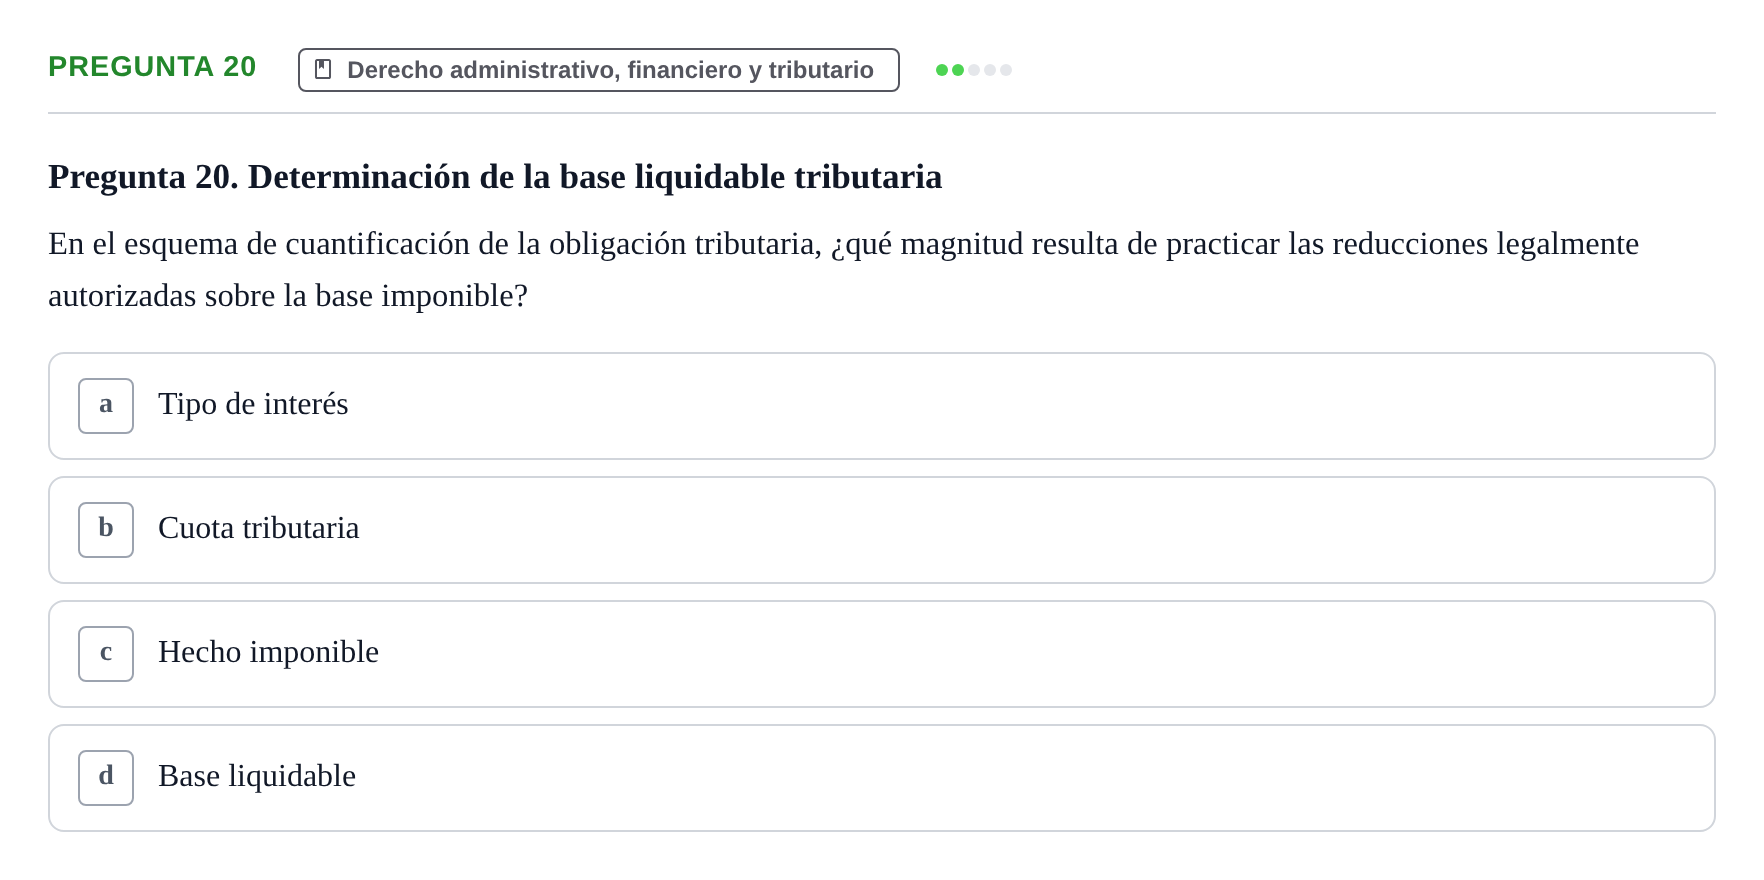
Task: Click empty area of option d card
Action: [x=1000, y=778]
